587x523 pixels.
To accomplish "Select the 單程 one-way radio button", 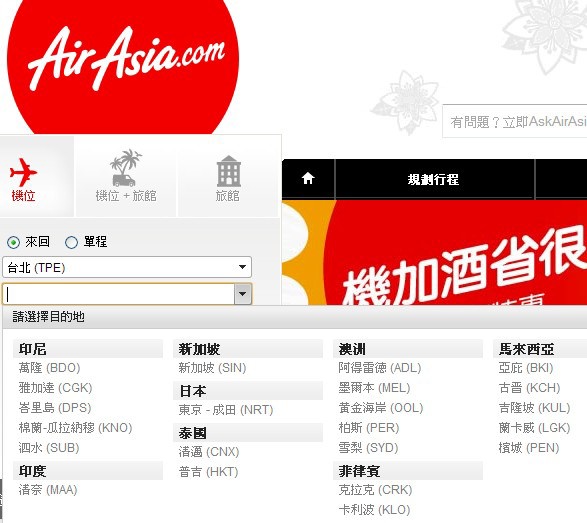I will (71, 243).
